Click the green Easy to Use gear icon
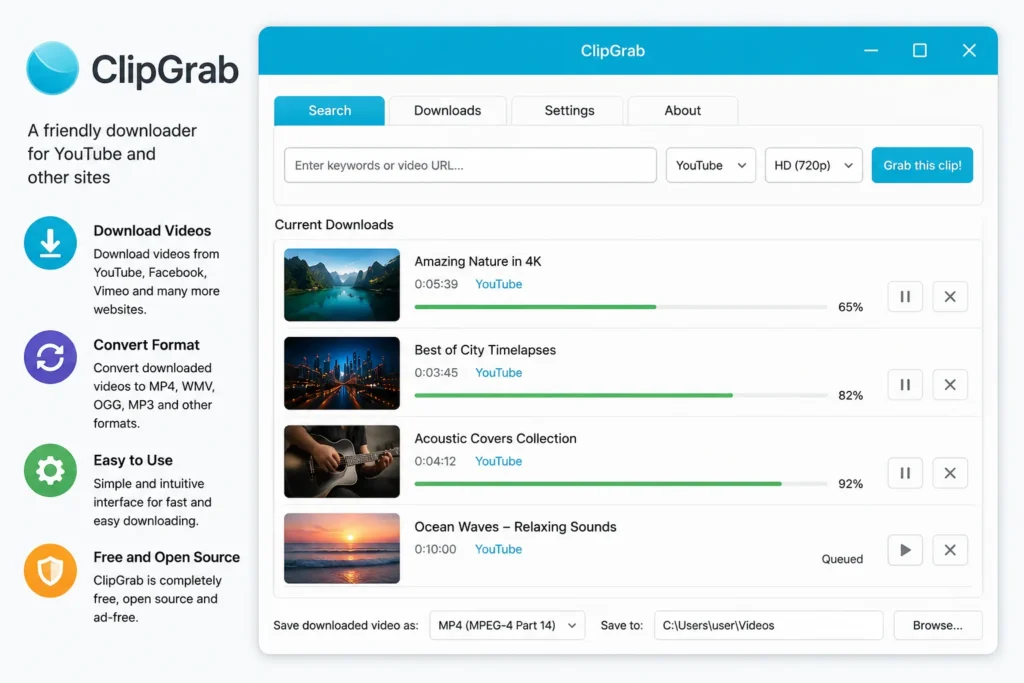This screenshot has height=683, width=1024. coord(50,470)
